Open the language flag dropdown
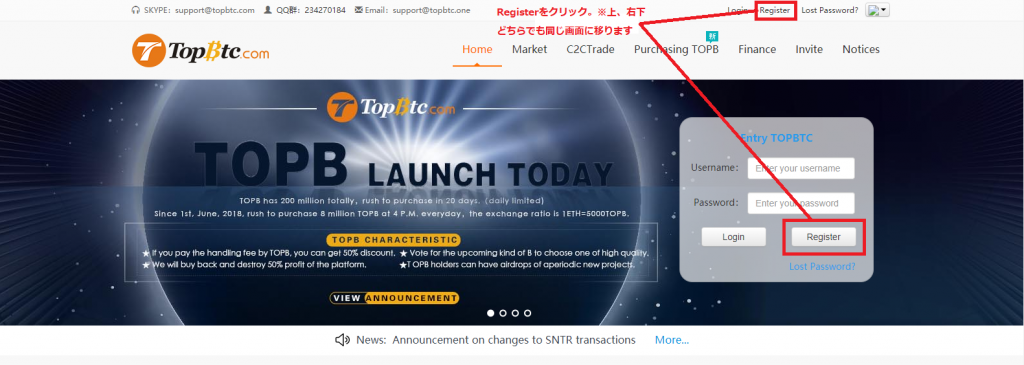 [x=877, y=10]
